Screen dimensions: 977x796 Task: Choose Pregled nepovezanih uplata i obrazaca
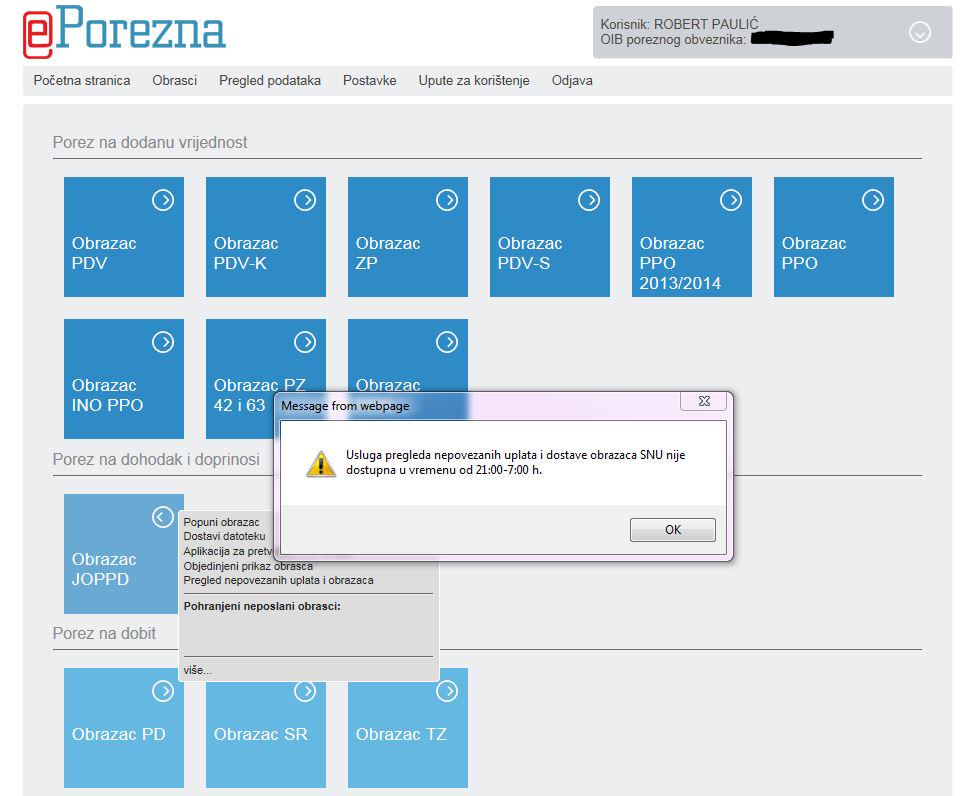[x=279, y=580]
